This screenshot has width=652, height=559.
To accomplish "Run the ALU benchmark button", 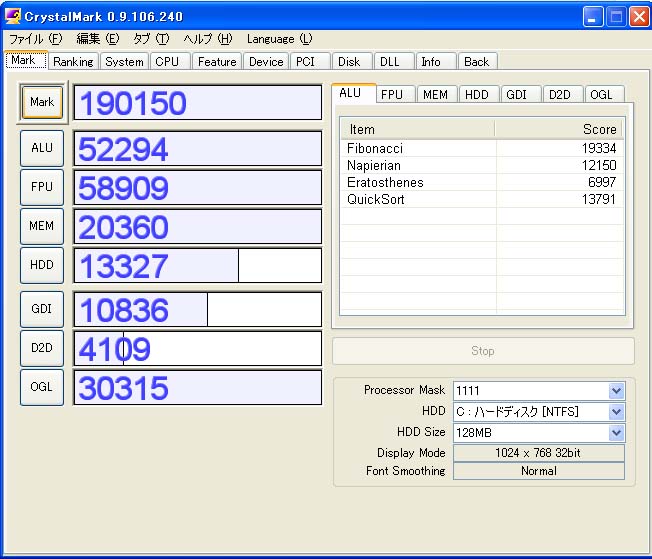I will tap(42, 148).
